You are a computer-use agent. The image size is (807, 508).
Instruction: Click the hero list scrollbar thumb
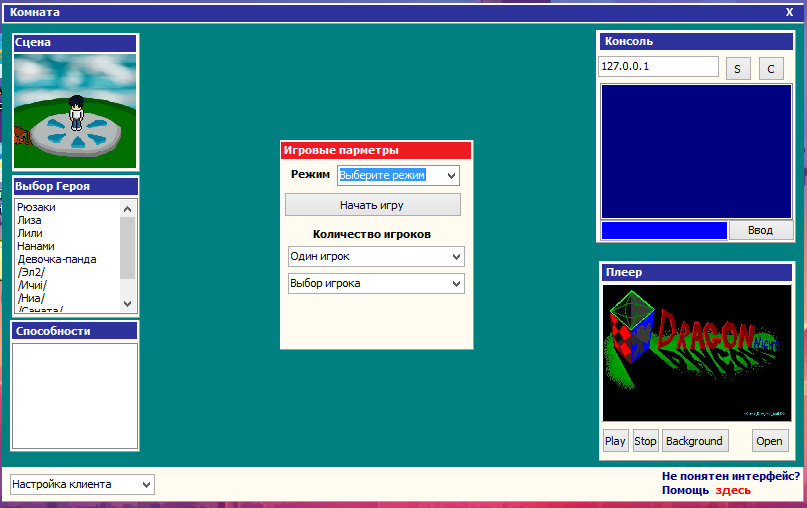click(128, 248)
